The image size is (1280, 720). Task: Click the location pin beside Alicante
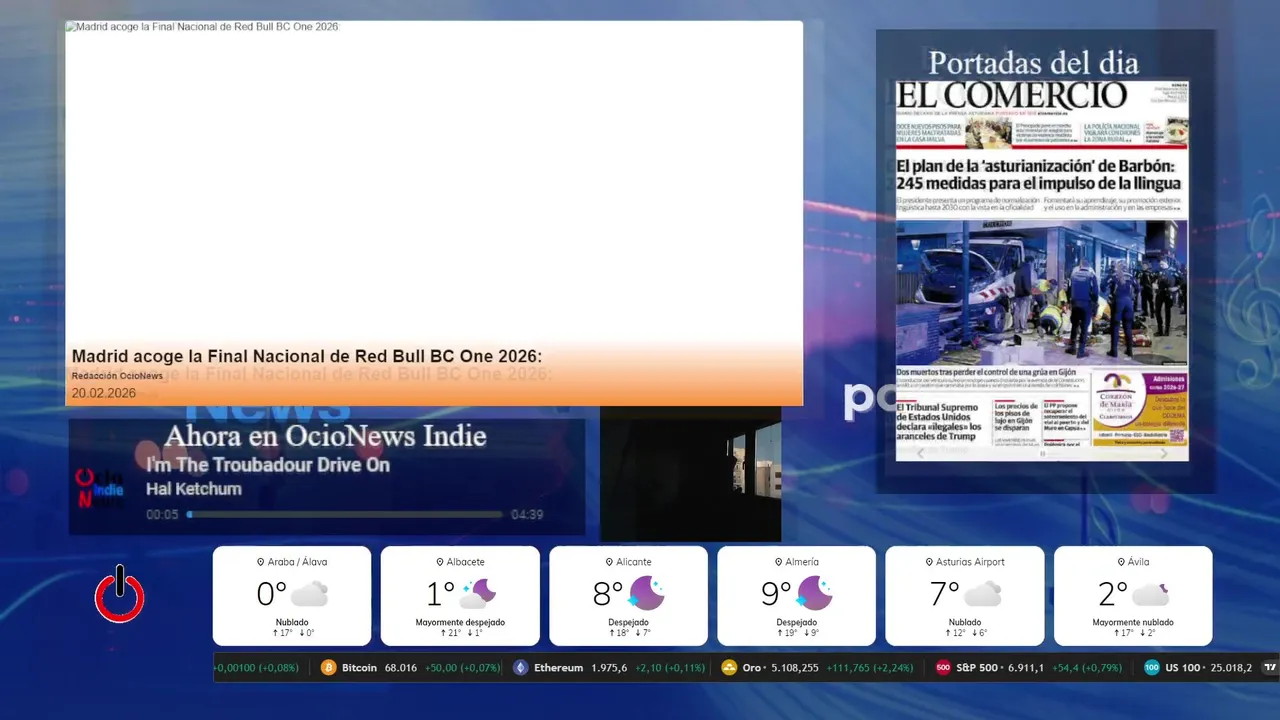[609, 562]
